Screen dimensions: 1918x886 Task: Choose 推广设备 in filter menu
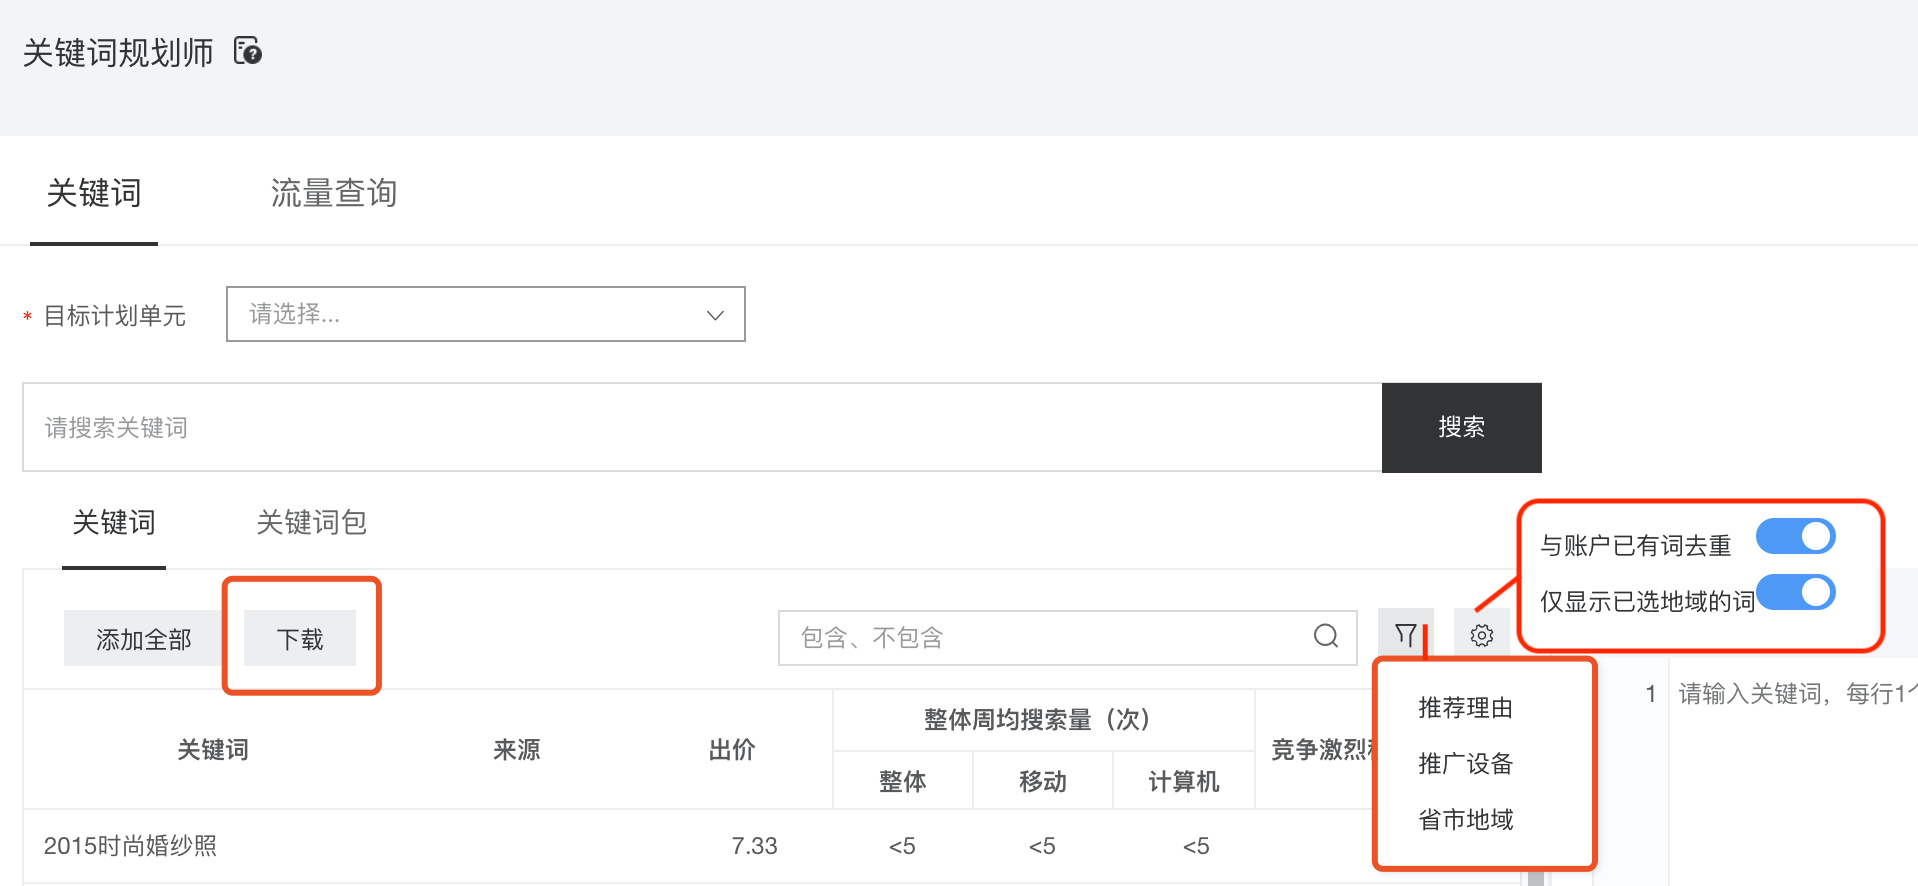coord(1465,764)
